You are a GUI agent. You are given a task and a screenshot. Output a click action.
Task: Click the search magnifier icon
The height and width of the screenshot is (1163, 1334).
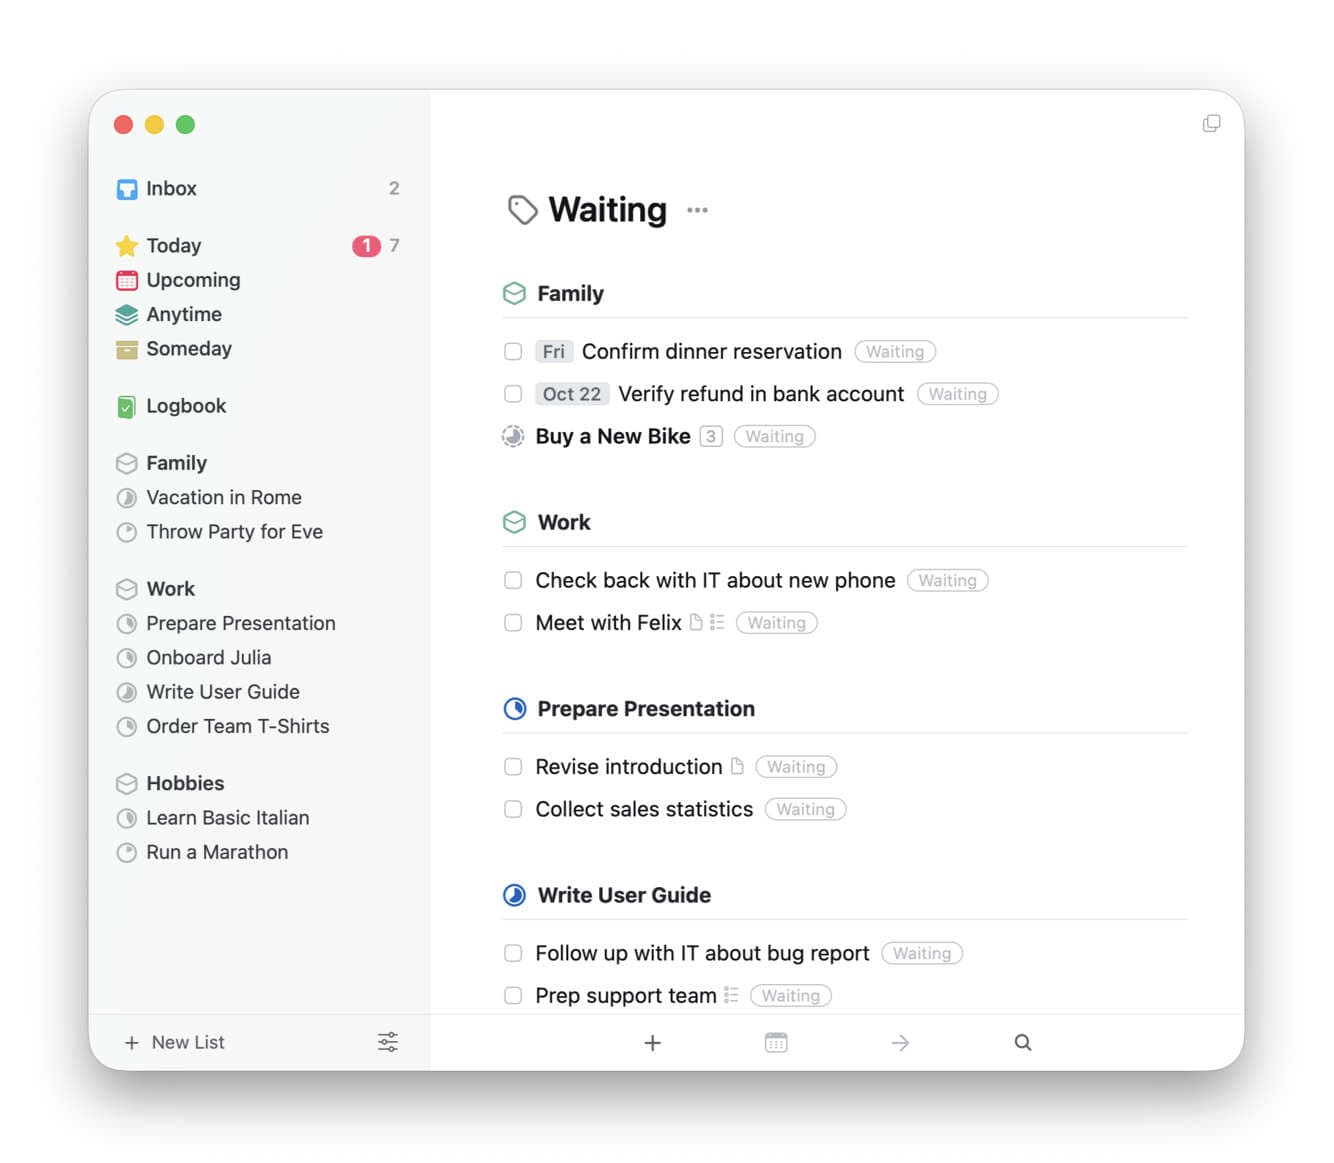(x=1022, y=1042)
